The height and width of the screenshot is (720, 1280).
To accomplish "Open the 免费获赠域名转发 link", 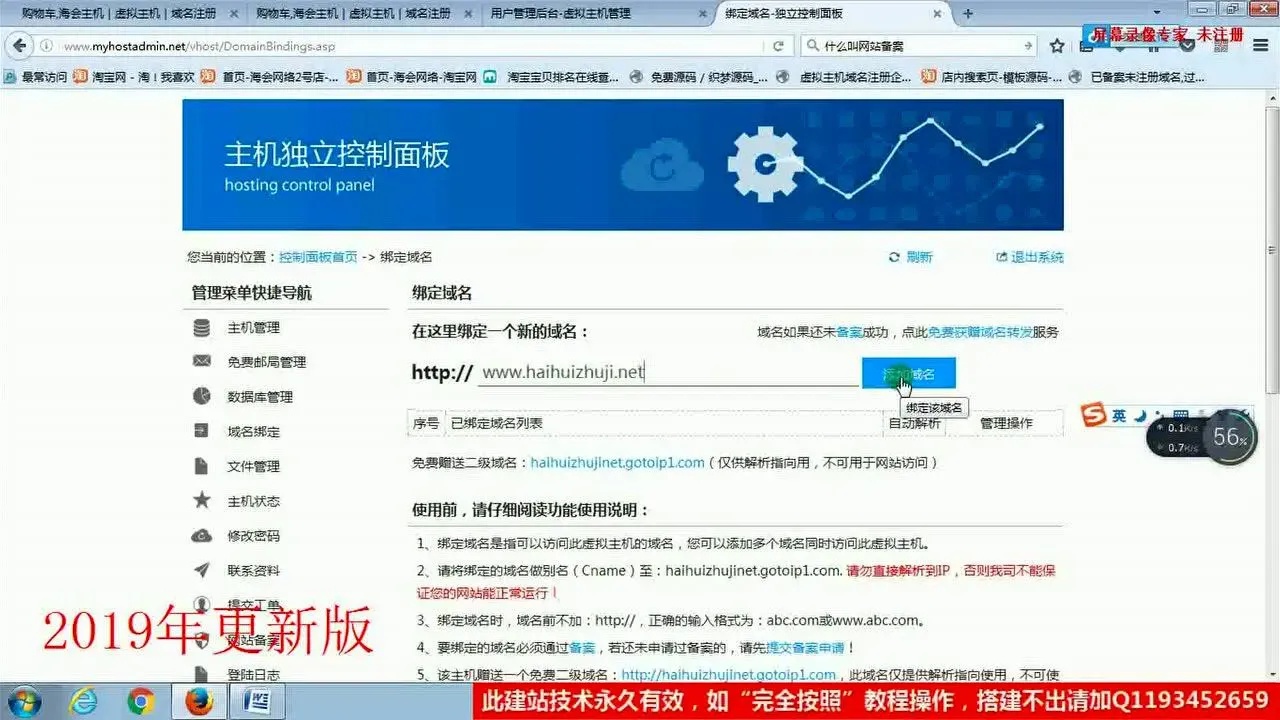I will tap(980, 332).
